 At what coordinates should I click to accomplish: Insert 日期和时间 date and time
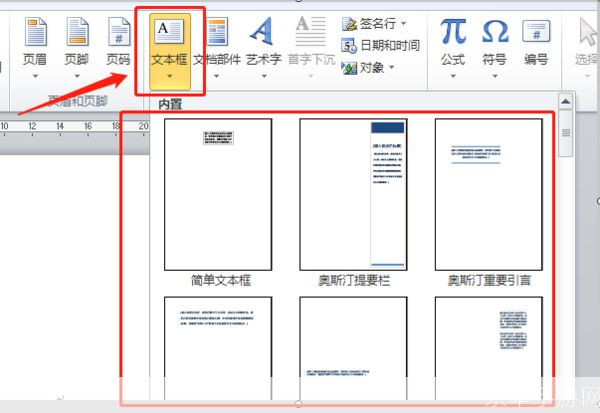point(380,46)
